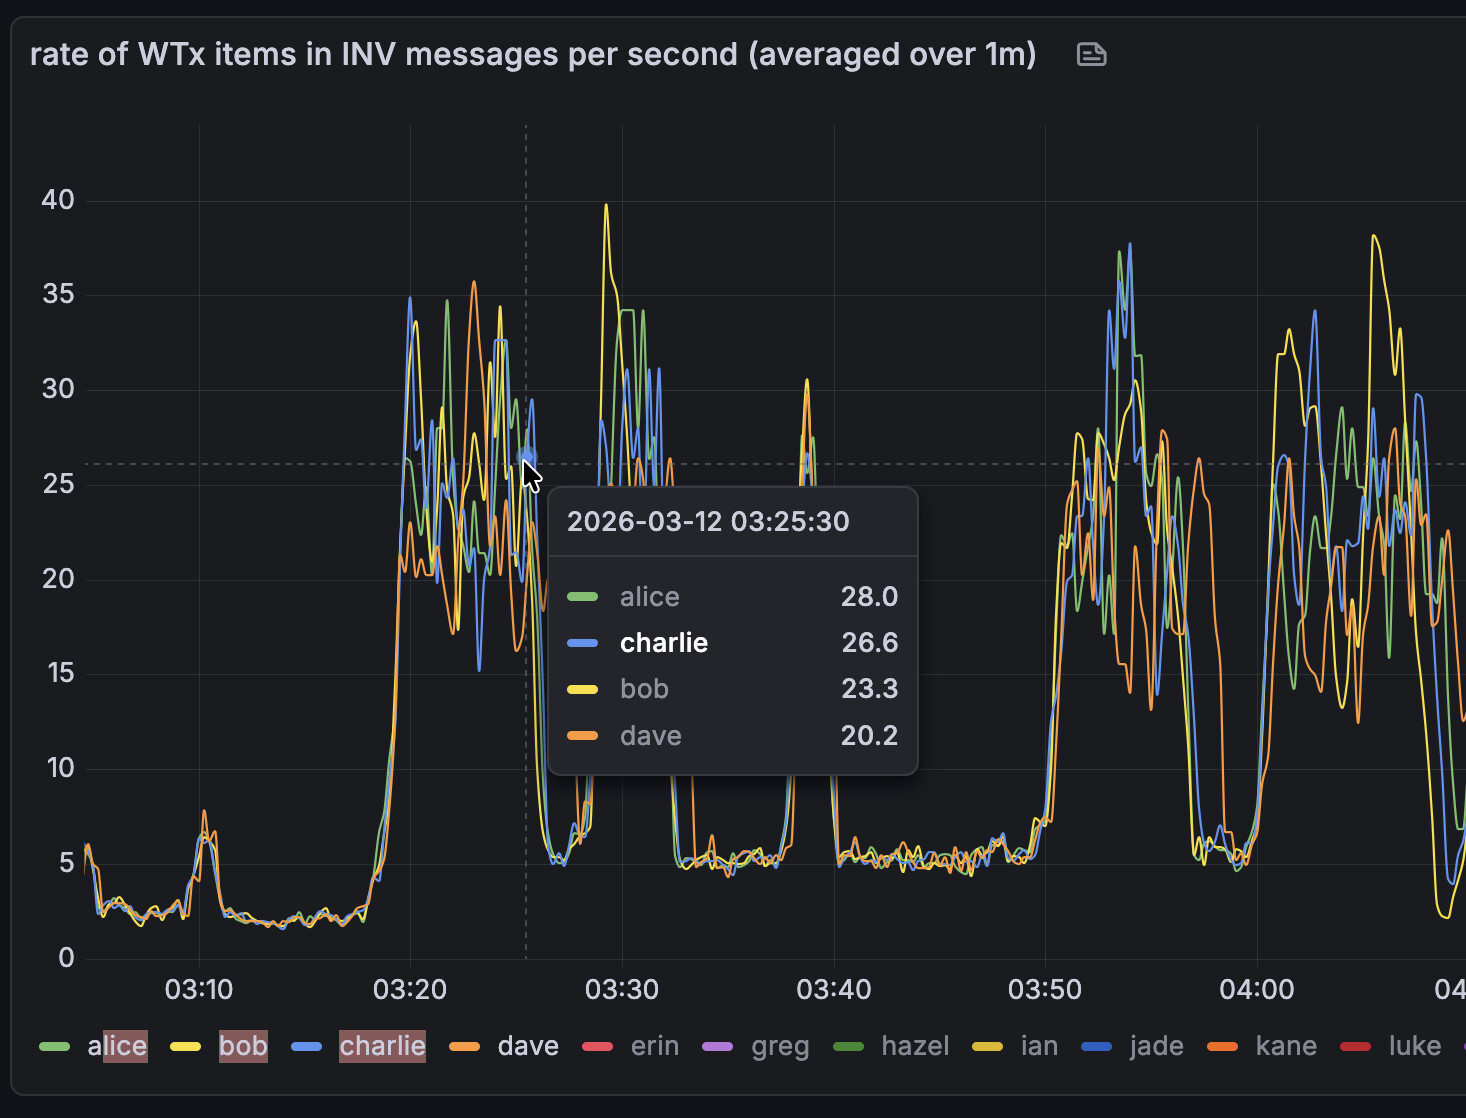The width and height of the screenshot is (1466, 1118).
Task: Click charlie's blue legend color swatch
Action: (x=307, y=1047)
